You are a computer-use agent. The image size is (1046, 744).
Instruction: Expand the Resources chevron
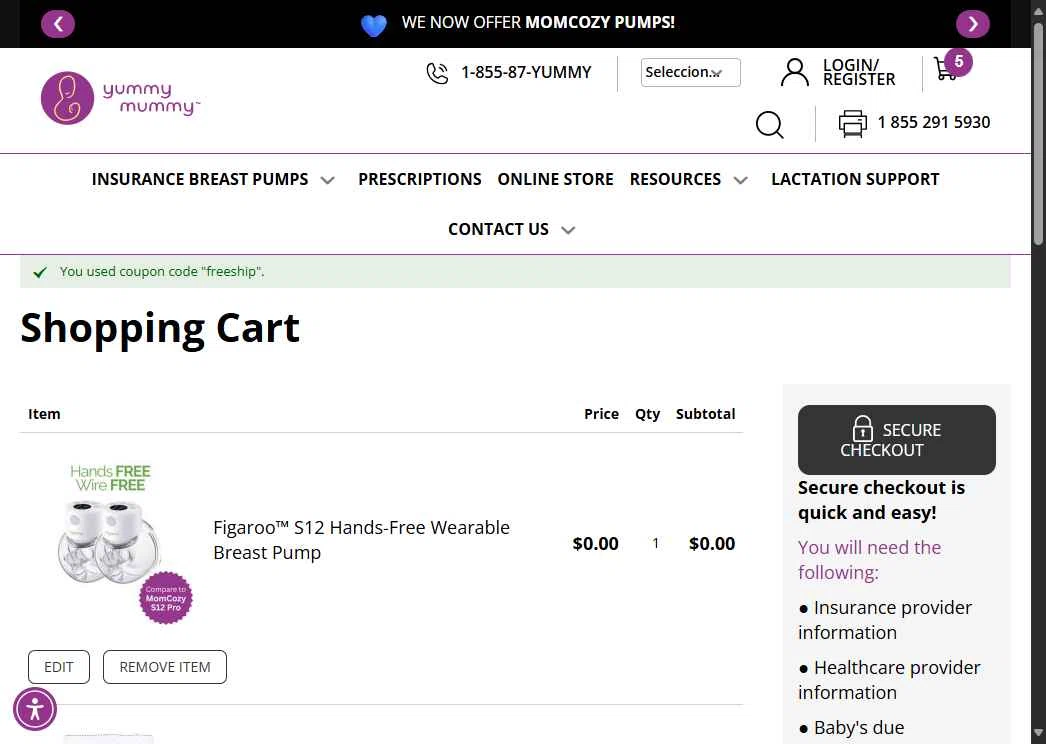tap(740, 180)
